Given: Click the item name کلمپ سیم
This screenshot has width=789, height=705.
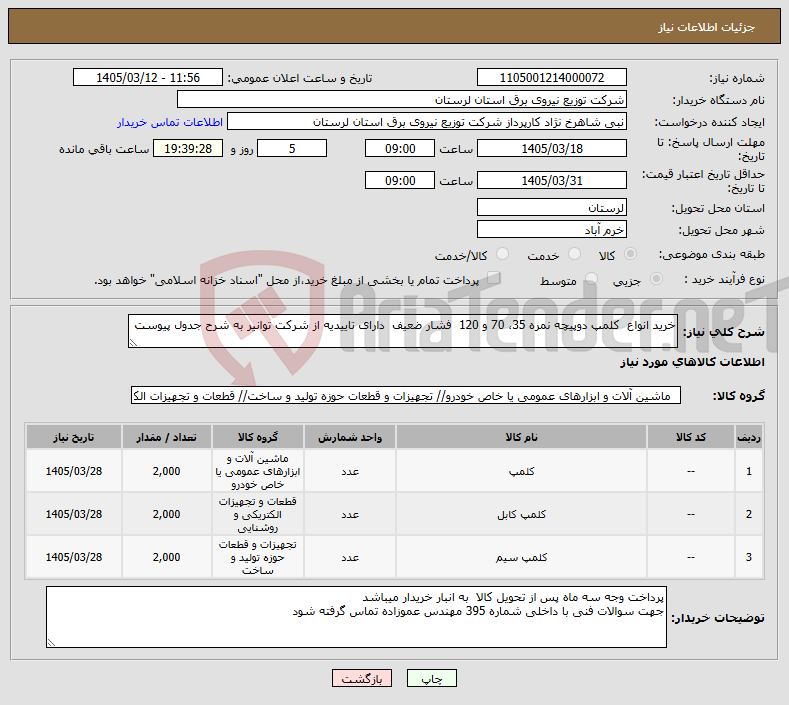Looking at the screenshot, I should point(521,558).
